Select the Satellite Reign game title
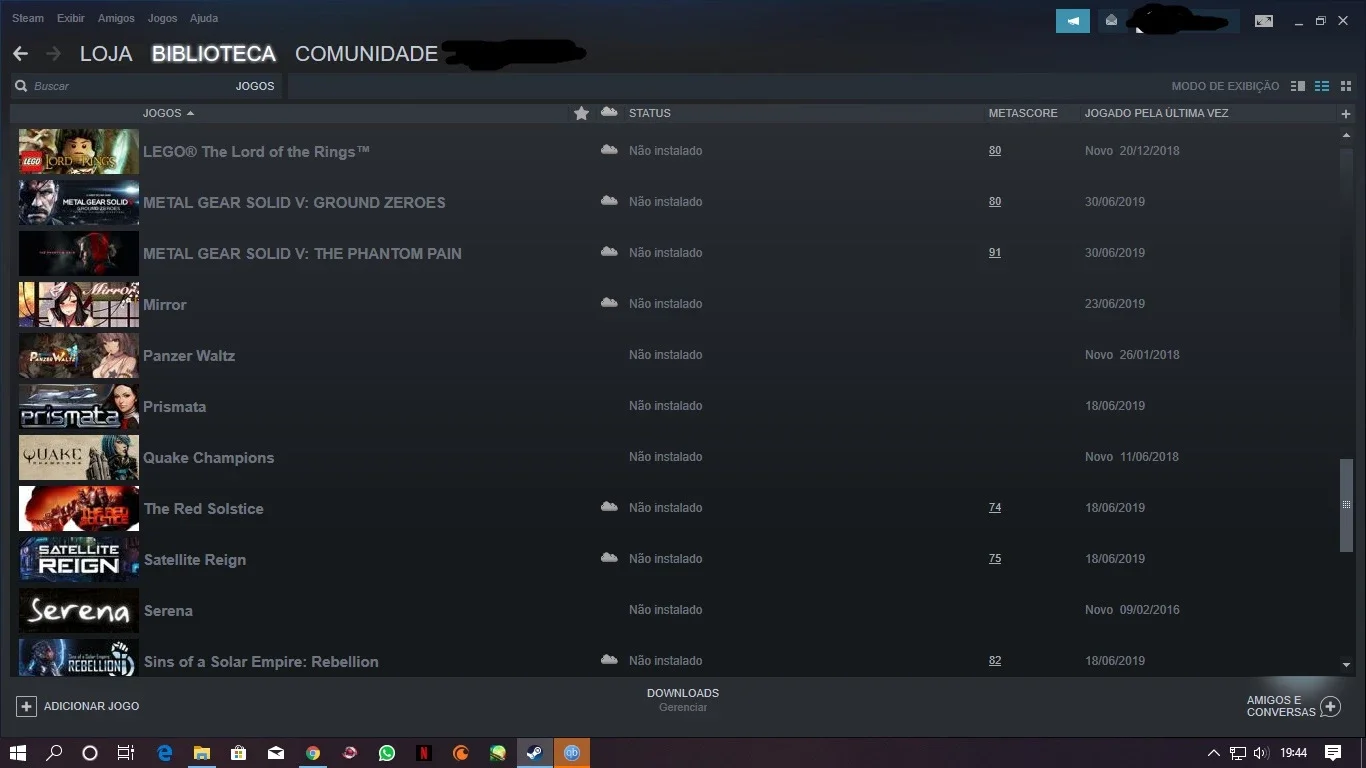This screenshot has height=768, width=1366. pyautogui.click(x=195, y=559)
